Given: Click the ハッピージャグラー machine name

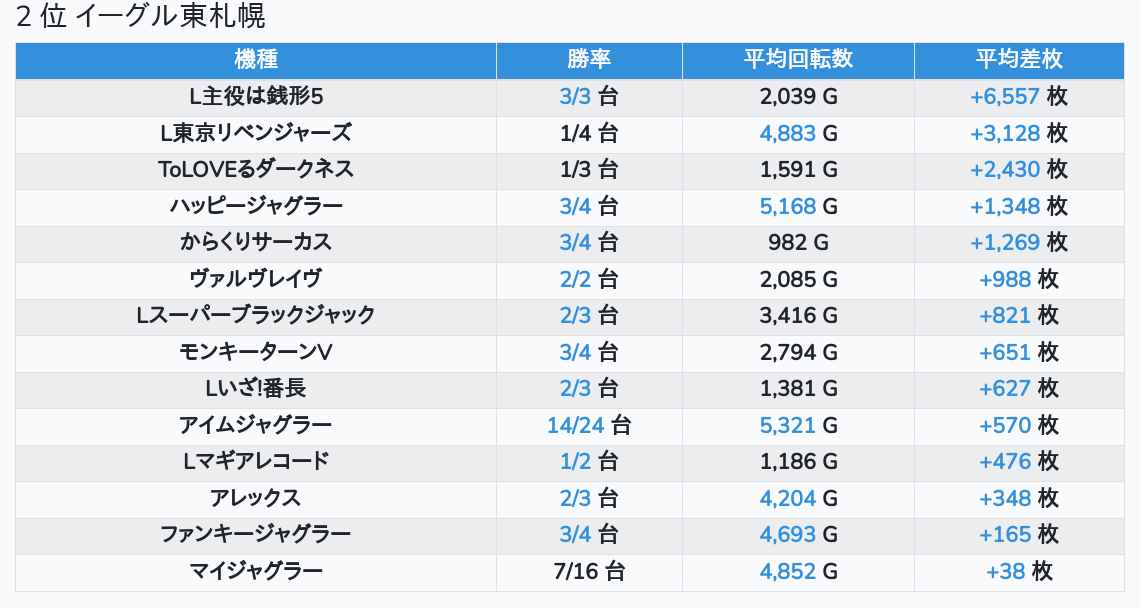Looking at the screenshot, I should [256, 206].
